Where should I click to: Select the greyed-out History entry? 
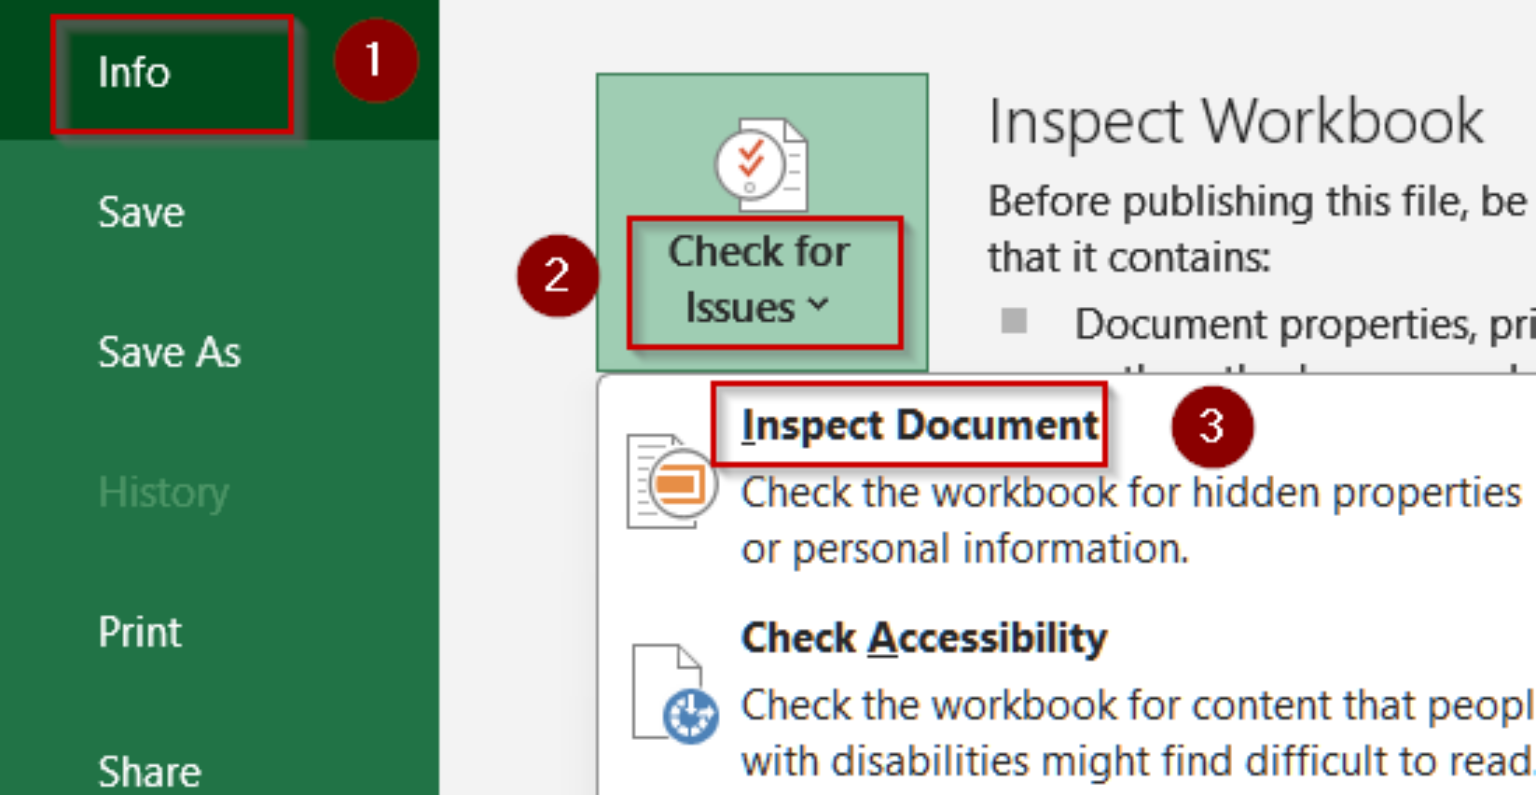[163, 492]
